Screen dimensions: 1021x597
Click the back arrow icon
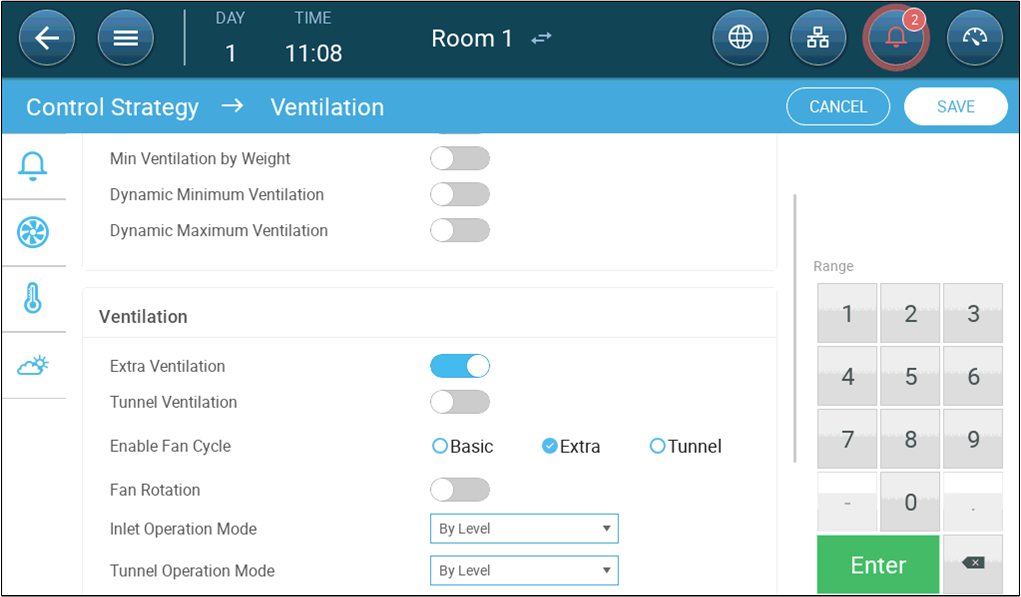coord(47,39)
